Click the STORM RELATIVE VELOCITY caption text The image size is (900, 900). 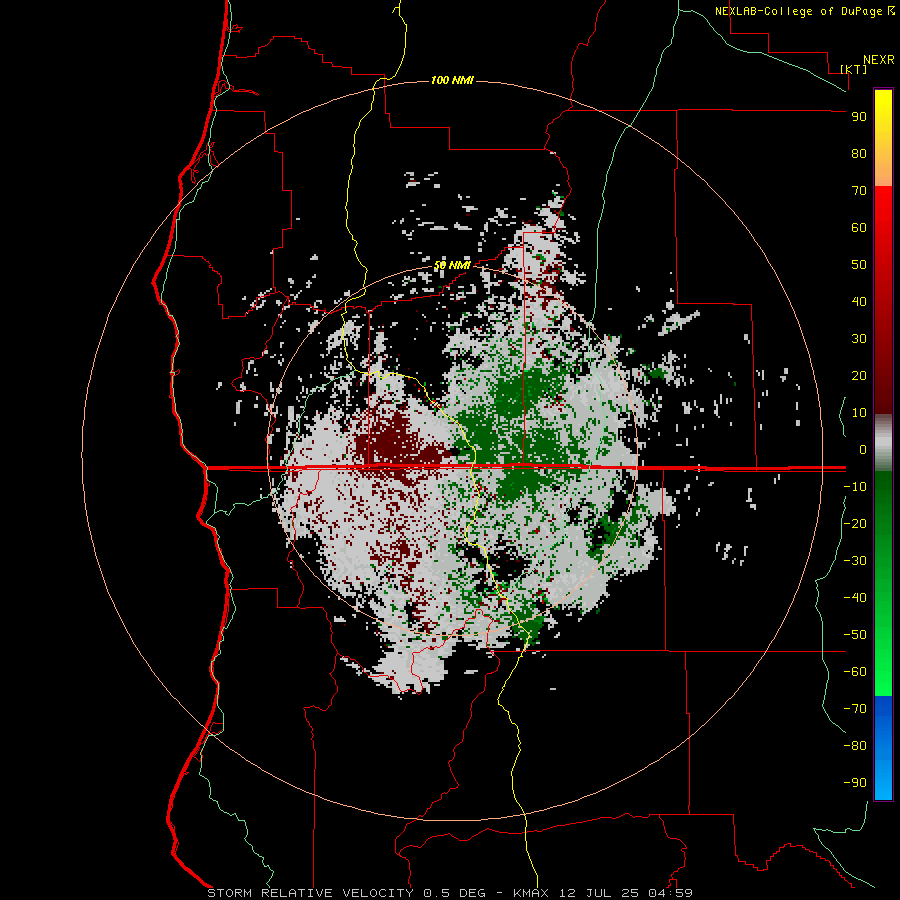tap(310, 893)
